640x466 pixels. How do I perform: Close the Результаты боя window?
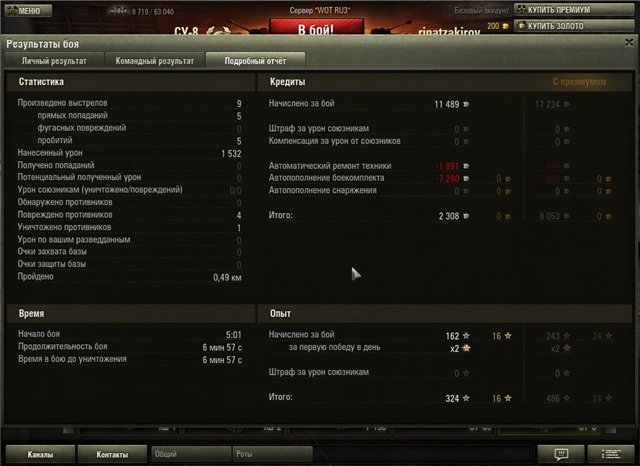(x=629, y=42)
